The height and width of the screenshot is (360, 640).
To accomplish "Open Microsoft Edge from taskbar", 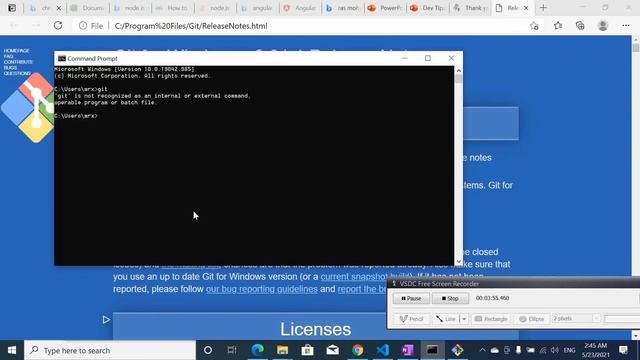I will 258,350.
